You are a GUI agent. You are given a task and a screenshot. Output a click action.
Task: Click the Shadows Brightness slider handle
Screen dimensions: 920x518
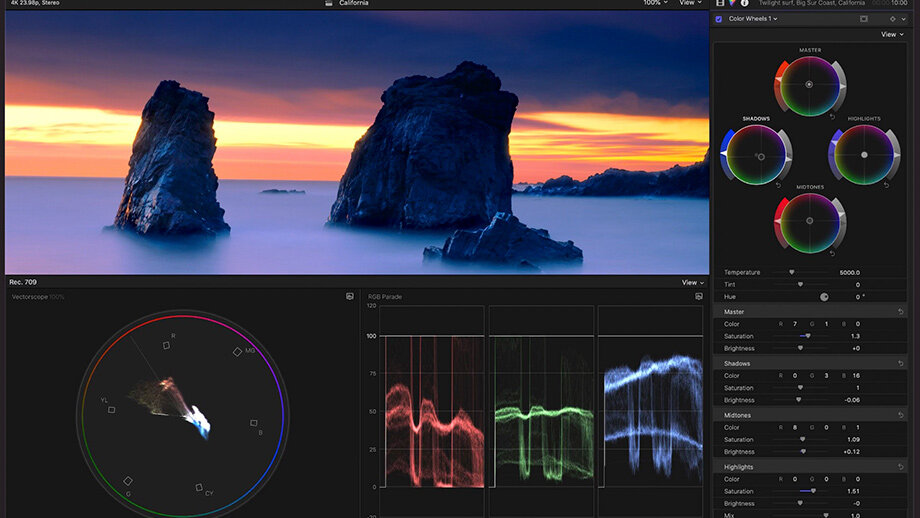[799, 400]
